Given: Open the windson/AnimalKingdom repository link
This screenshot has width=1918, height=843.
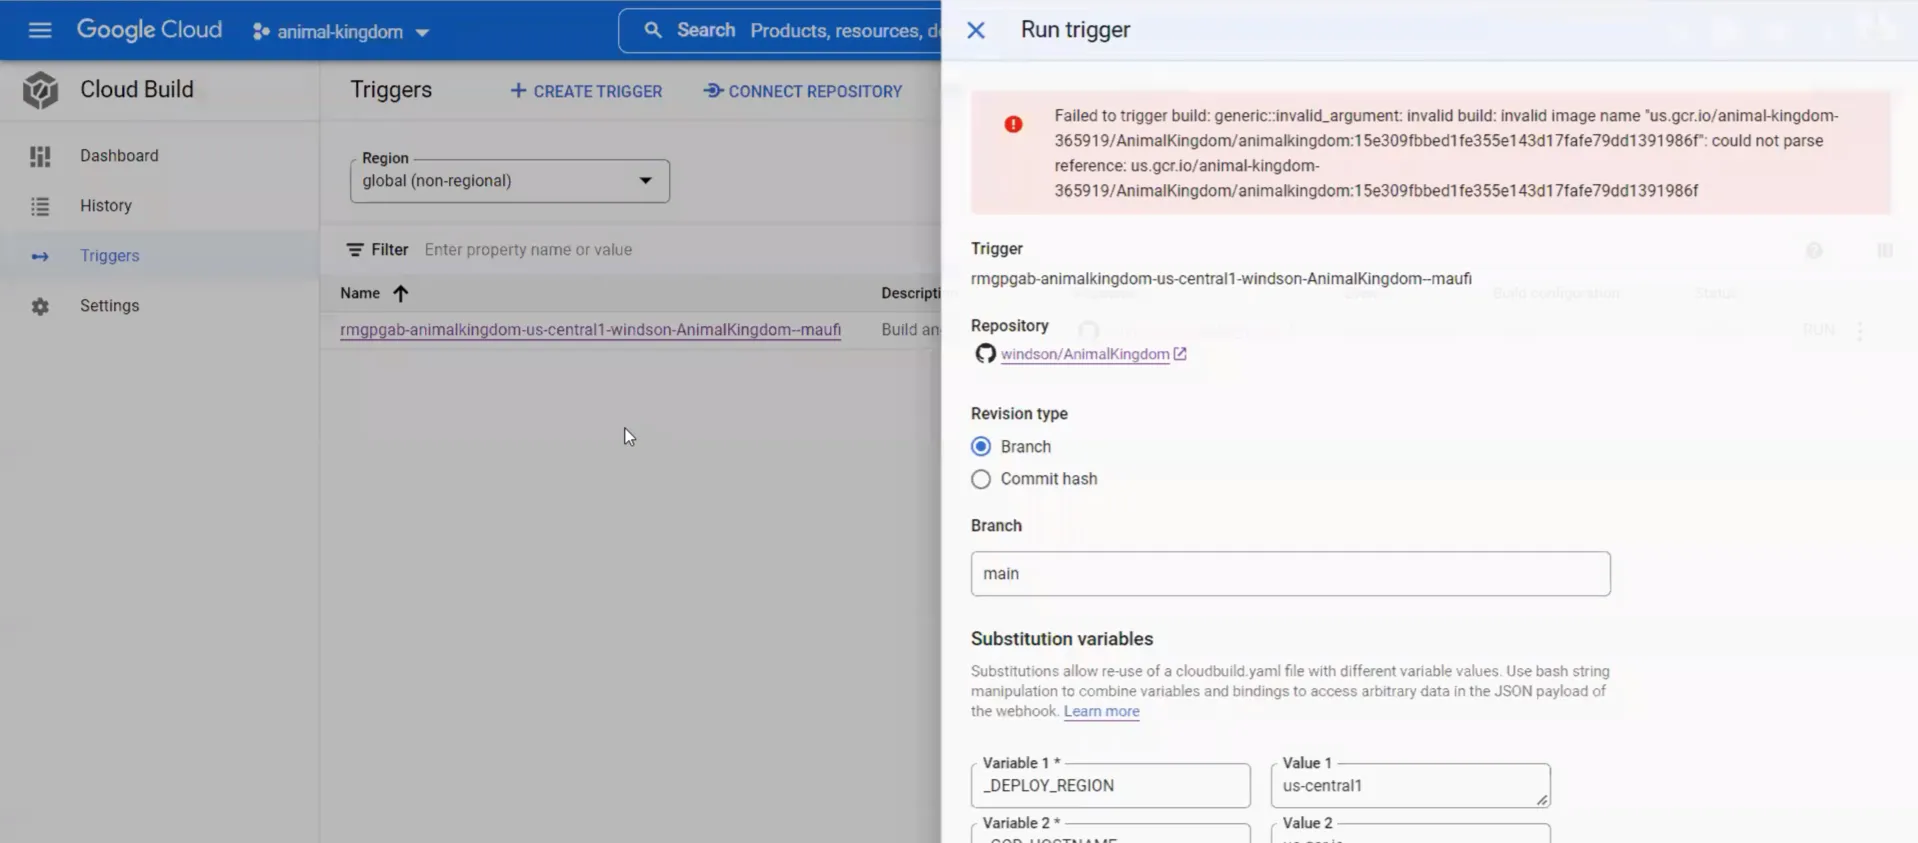Looking at the screenshot, I should (1085, 354).
